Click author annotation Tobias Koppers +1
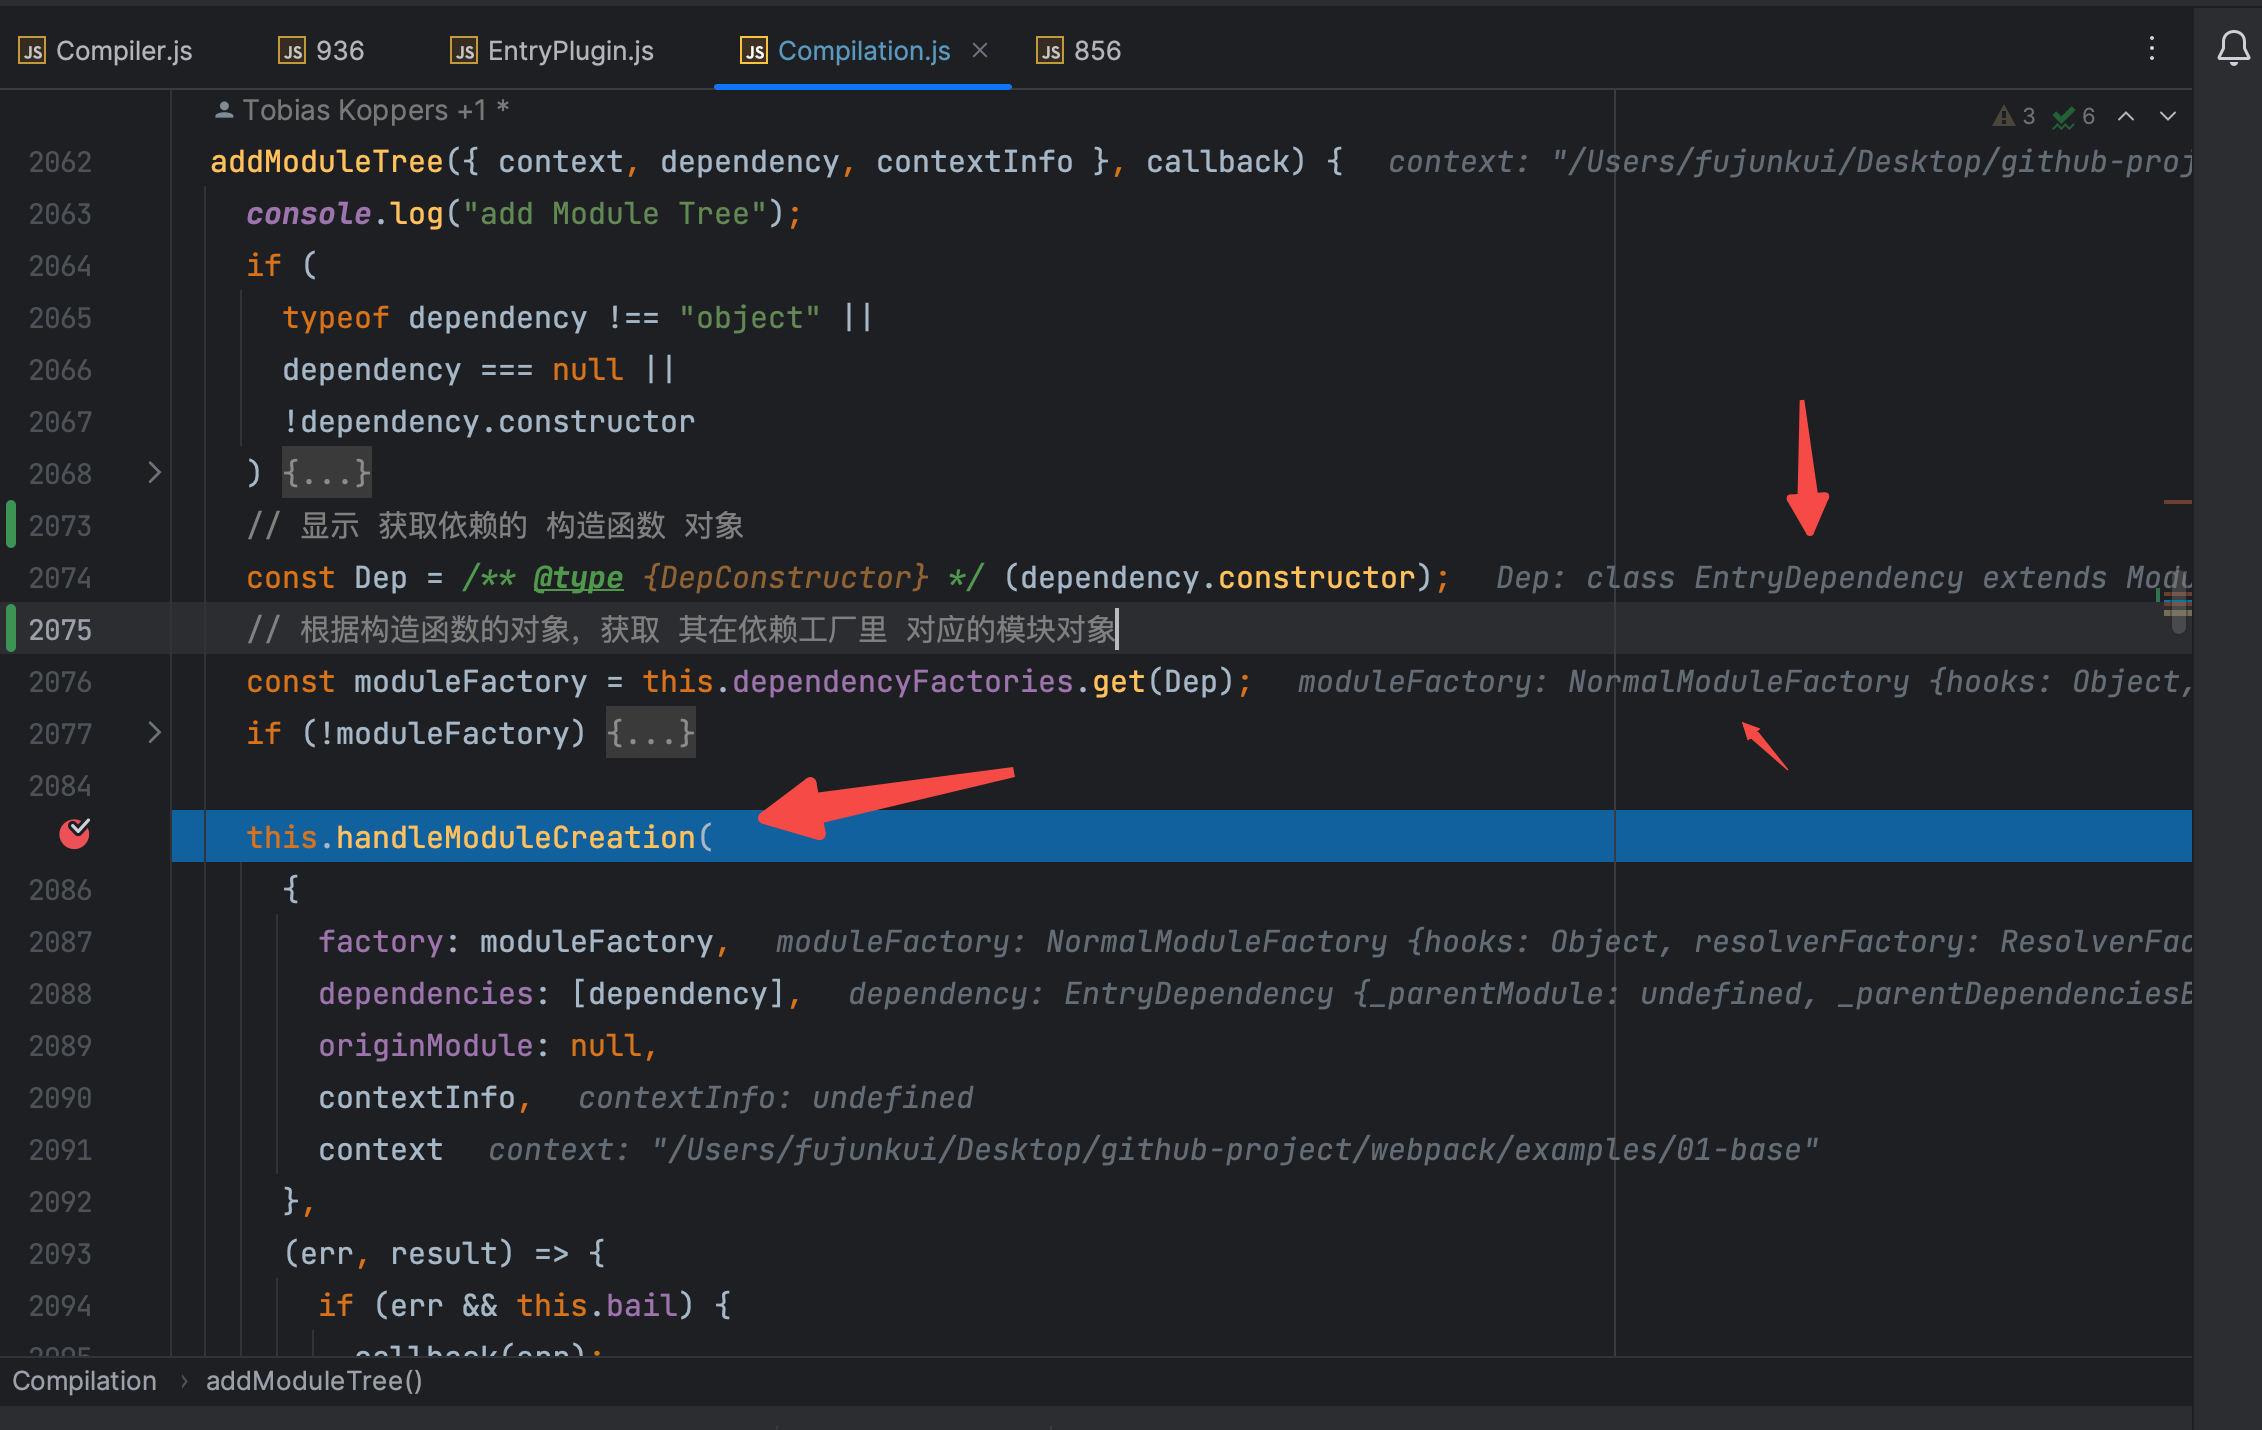 [363, 110]
